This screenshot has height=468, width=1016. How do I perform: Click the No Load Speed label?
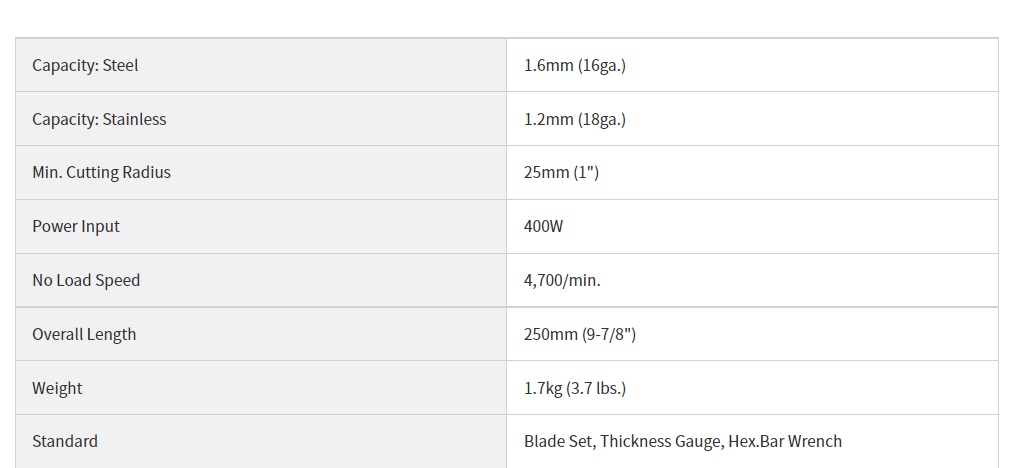tap(86, 280)
